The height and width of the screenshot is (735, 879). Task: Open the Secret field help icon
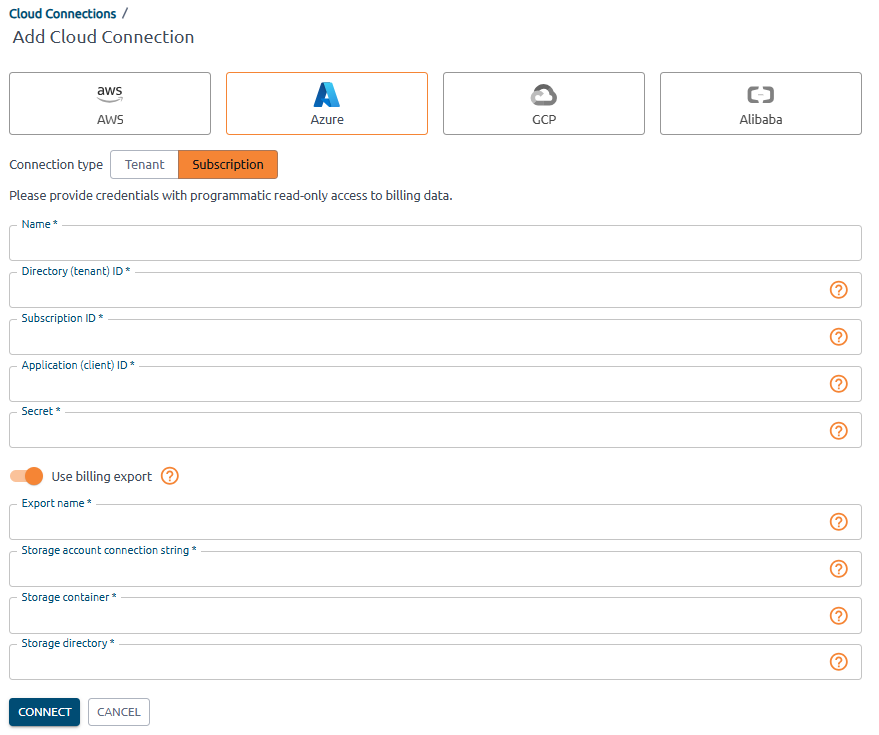(x=838, y=430)
